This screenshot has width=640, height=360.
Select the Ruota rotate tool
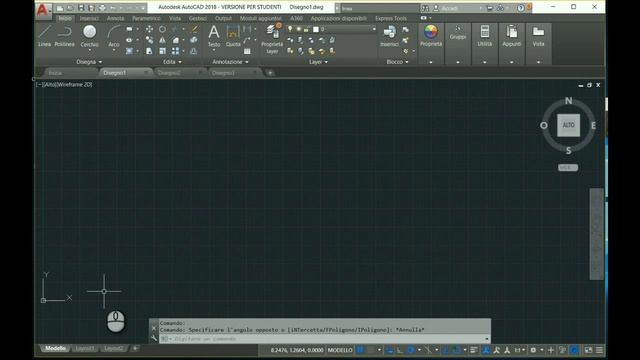click(162, 29)
